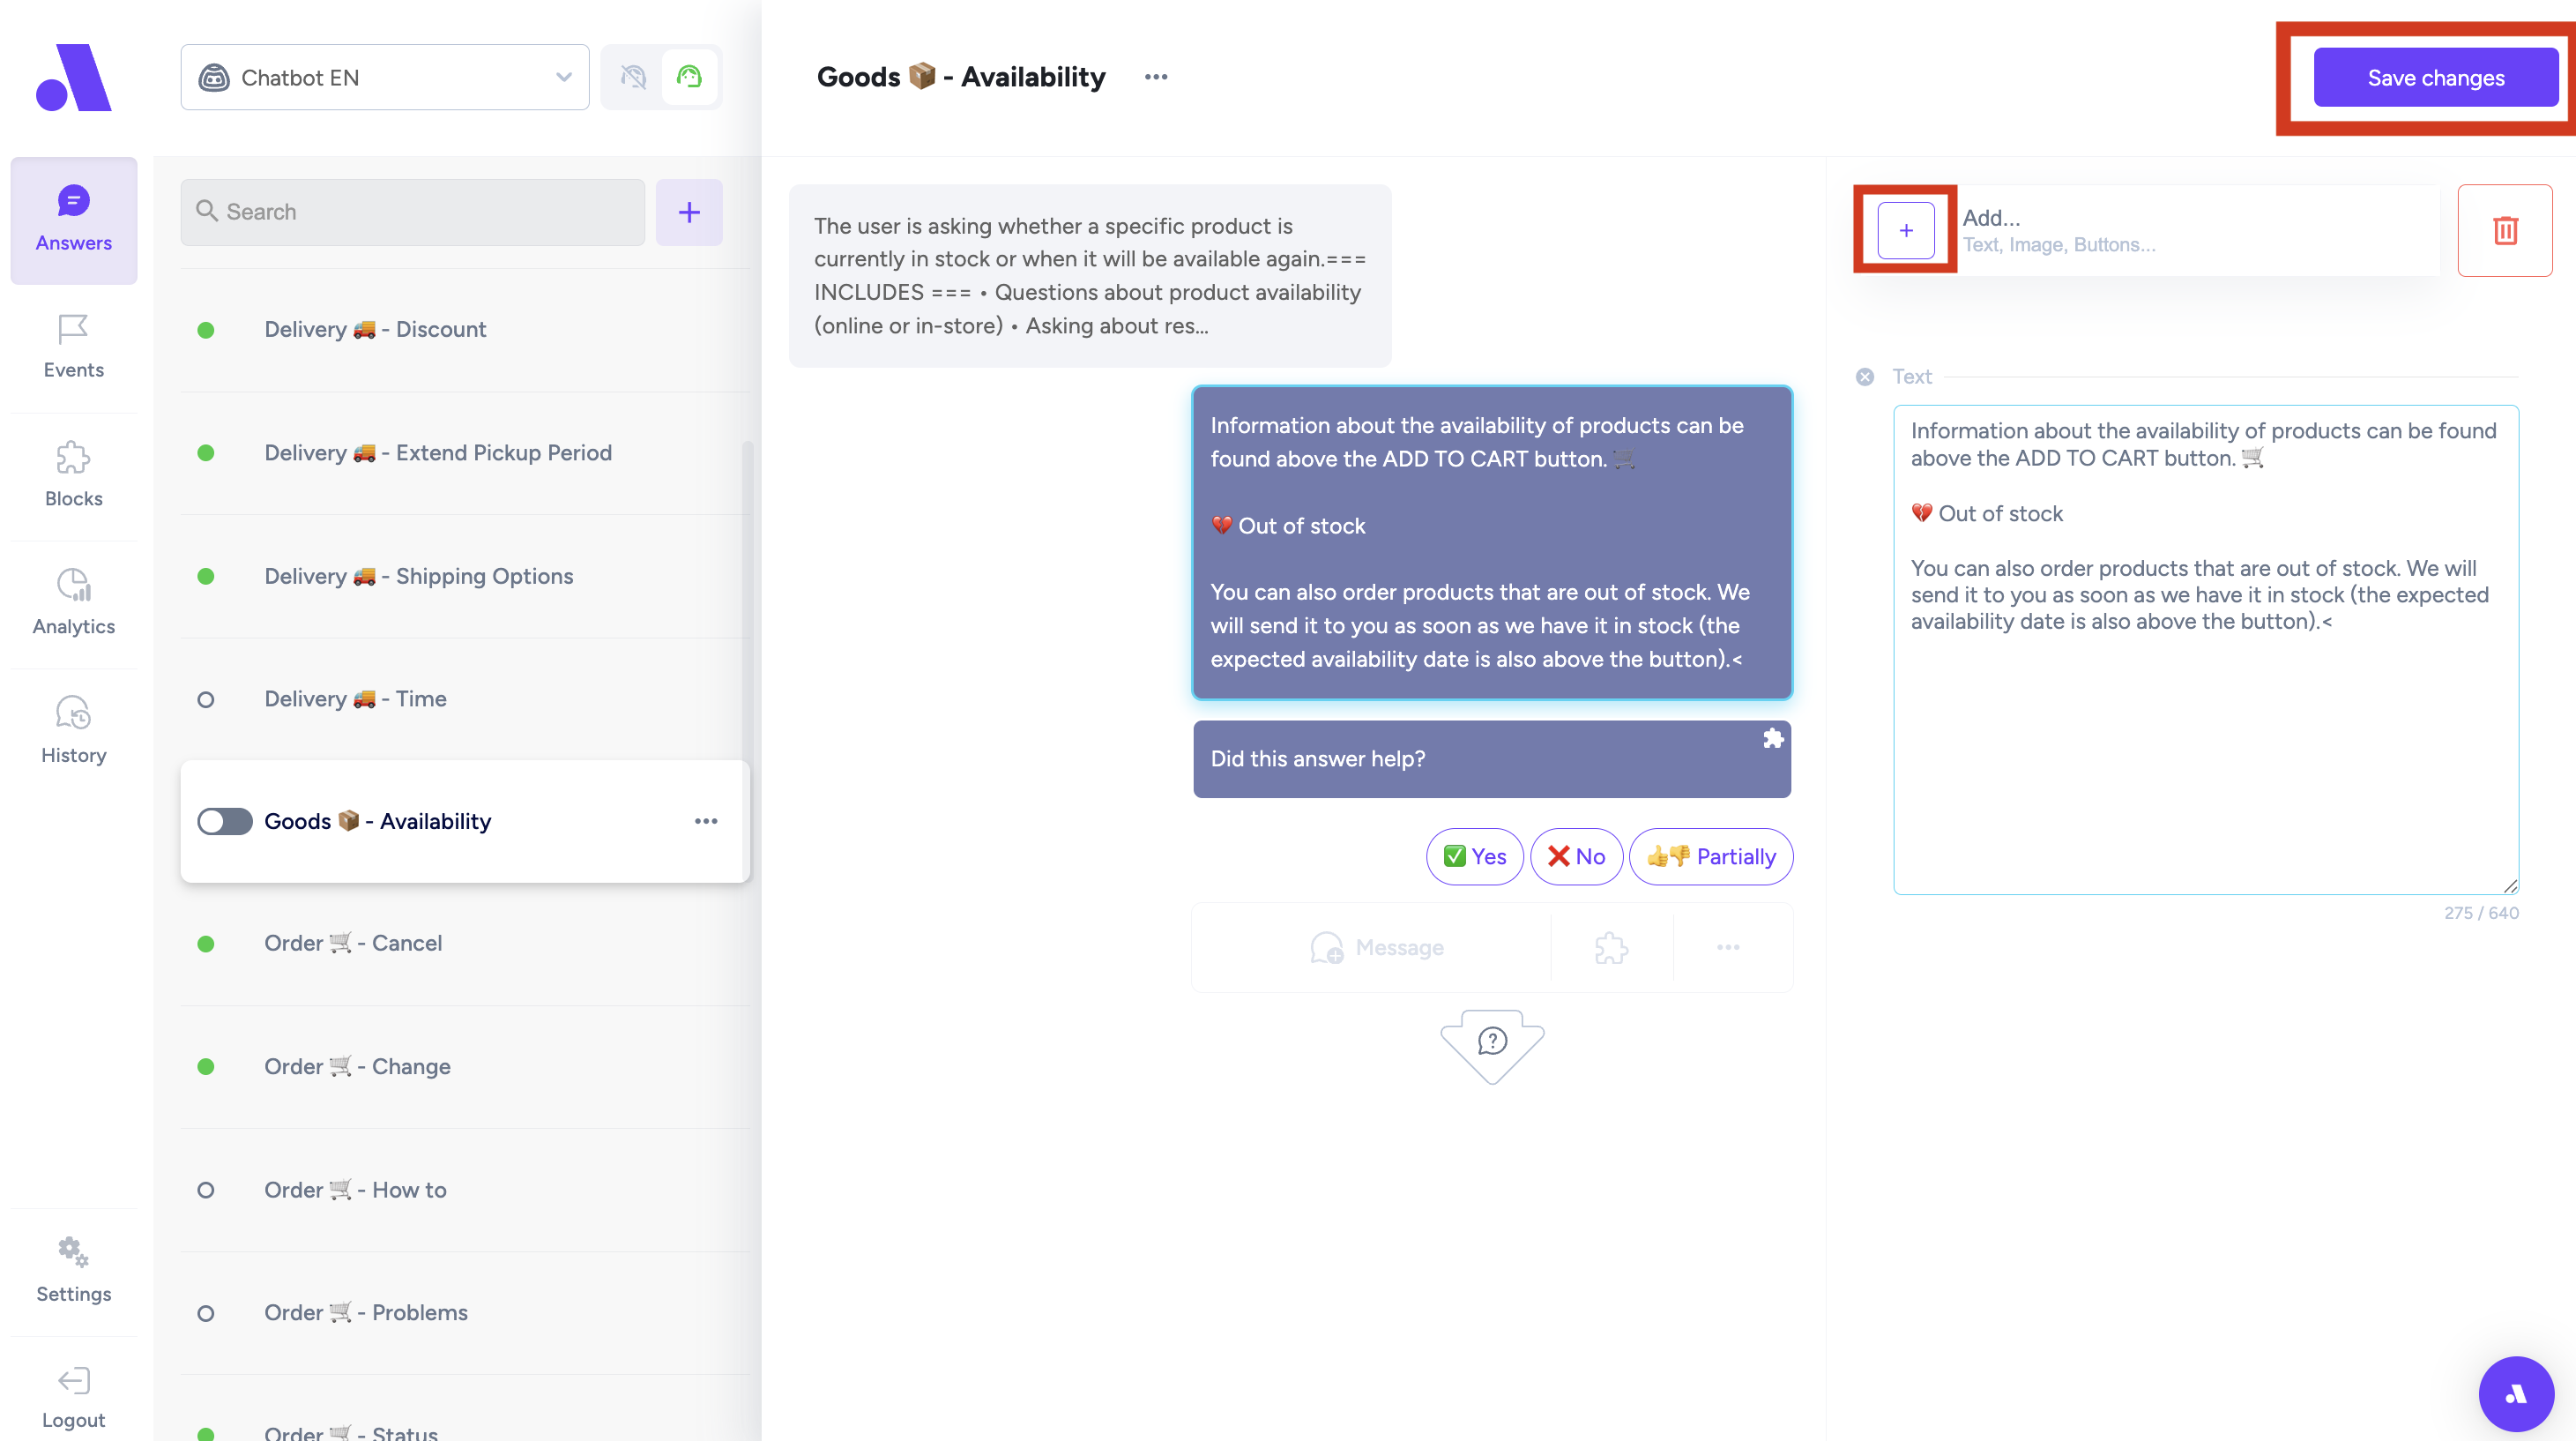Click the plus button beside Search field
Image resolution: width=2576 pixels, height=1441 pixels.
pyautogui.click(x=688, y=212)
